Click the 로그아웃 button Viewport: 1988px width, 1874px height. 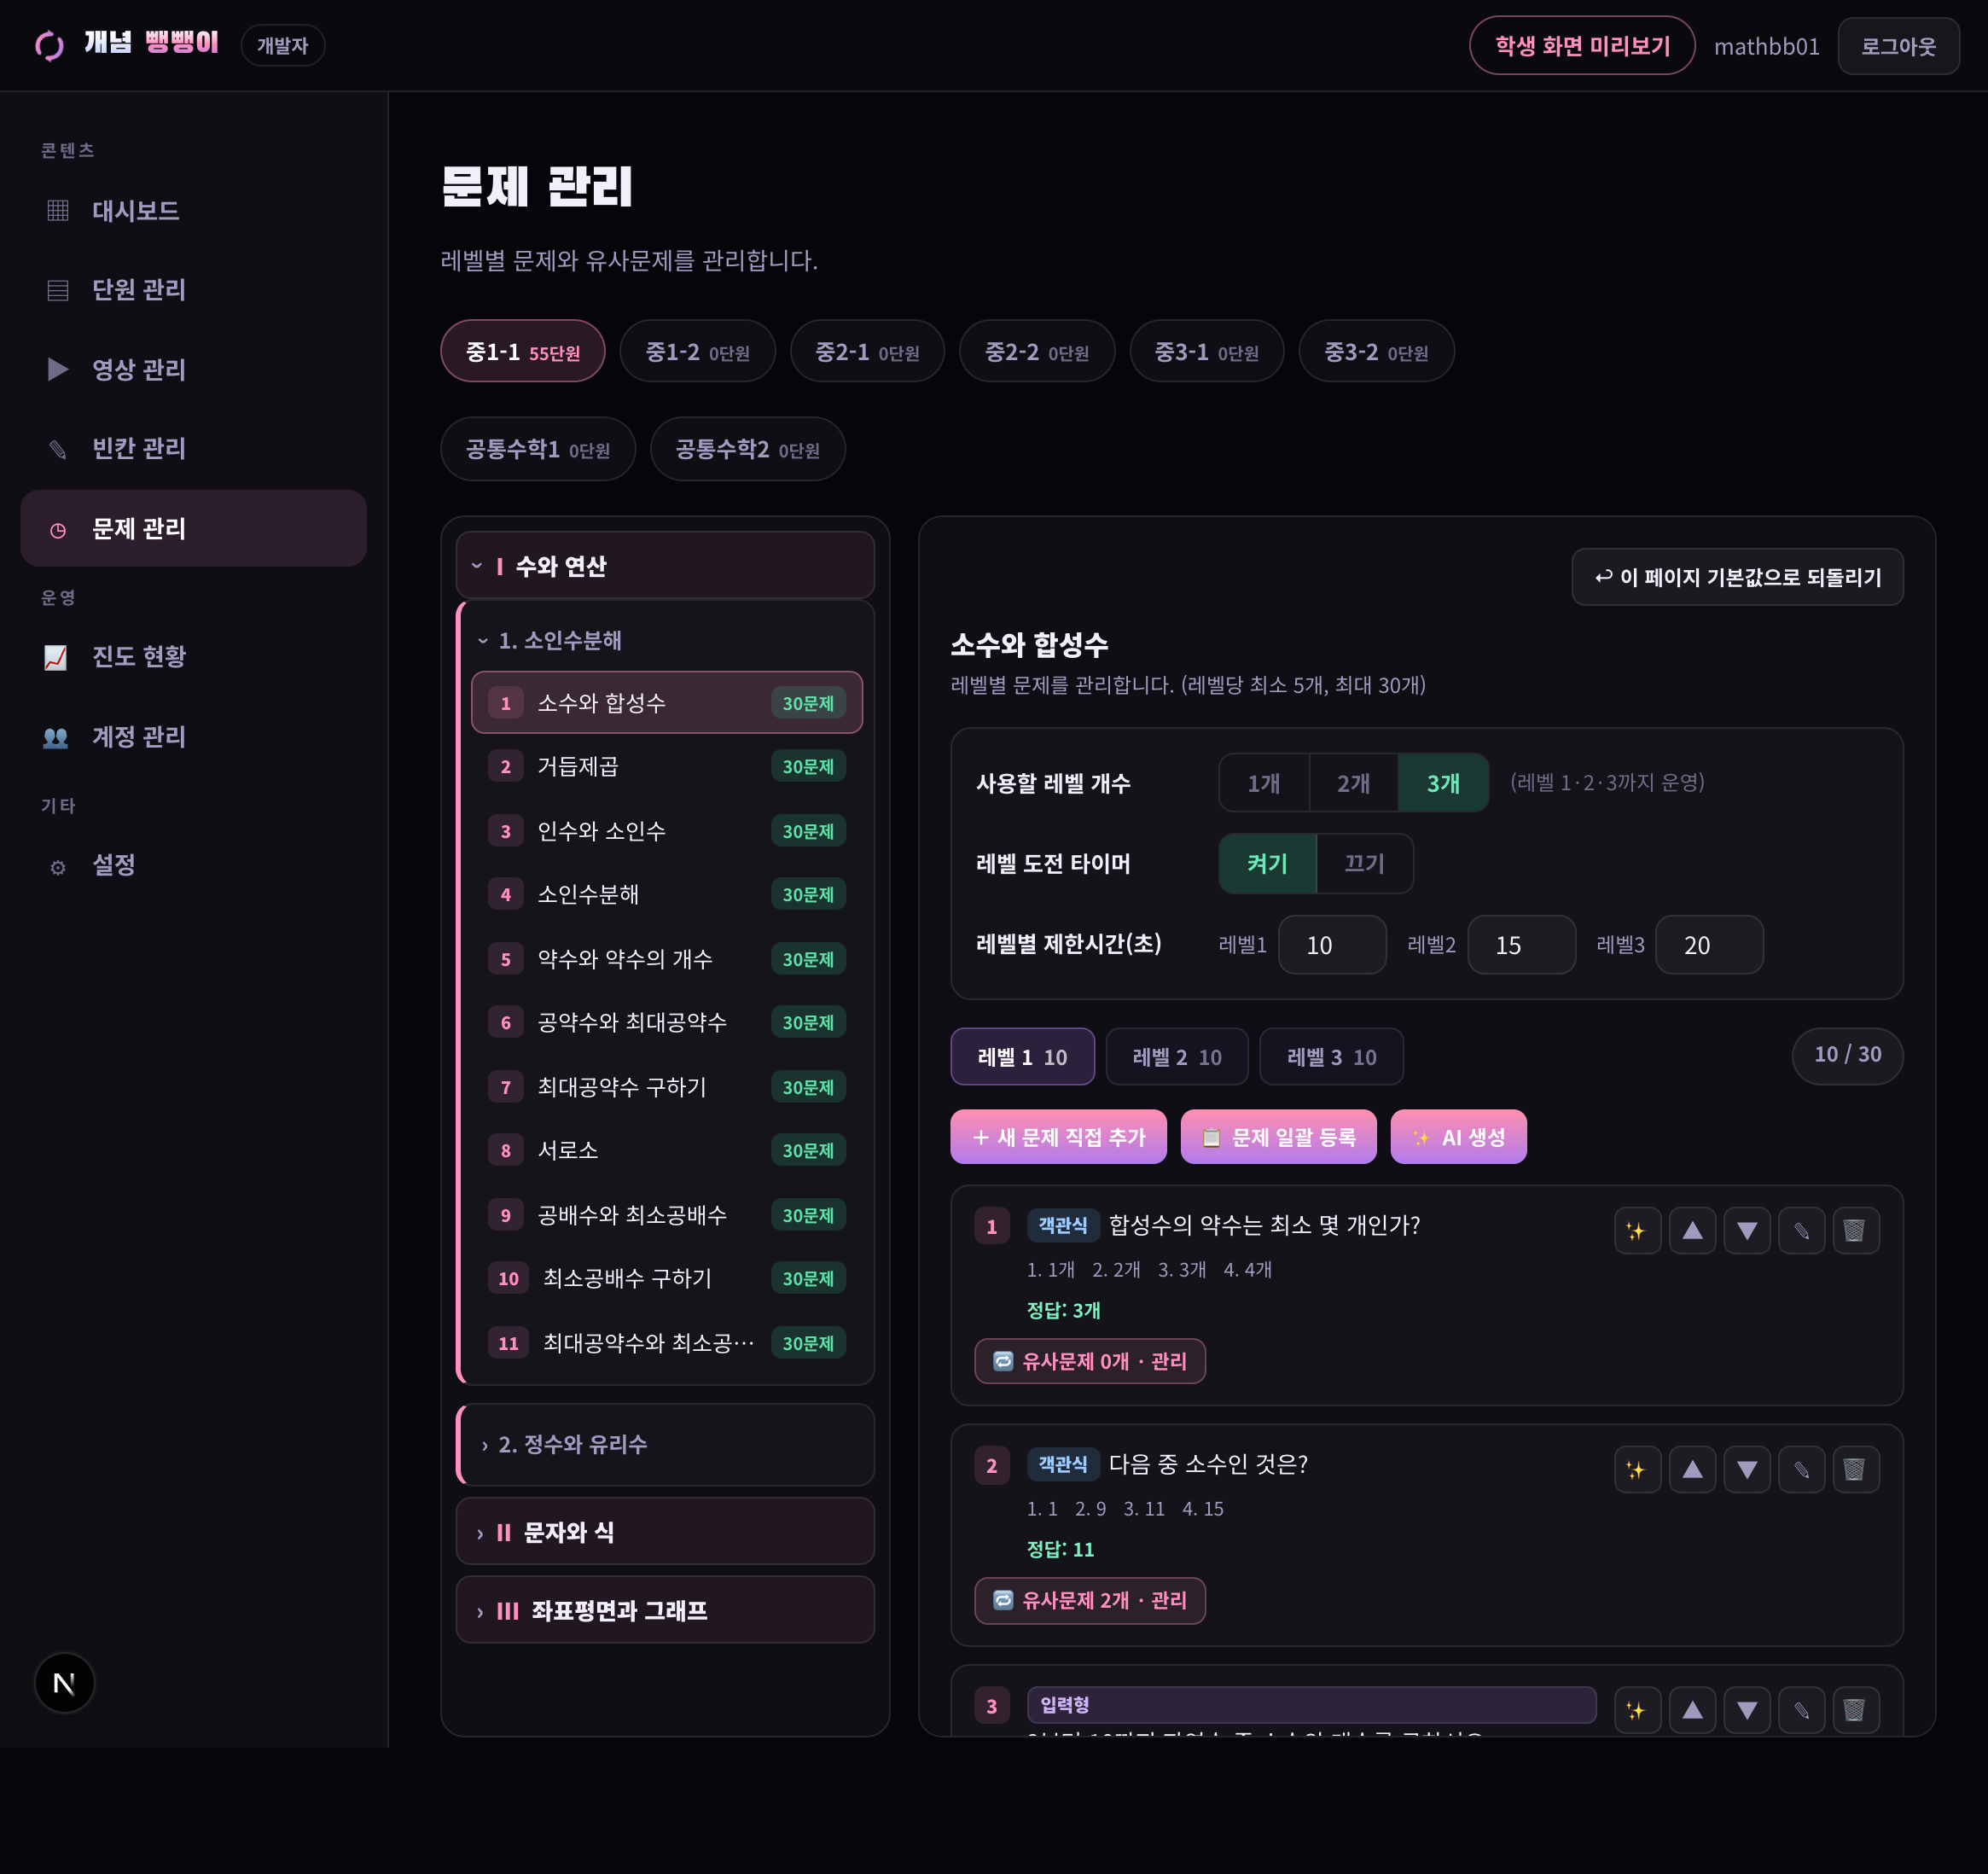coord(1898,46)
